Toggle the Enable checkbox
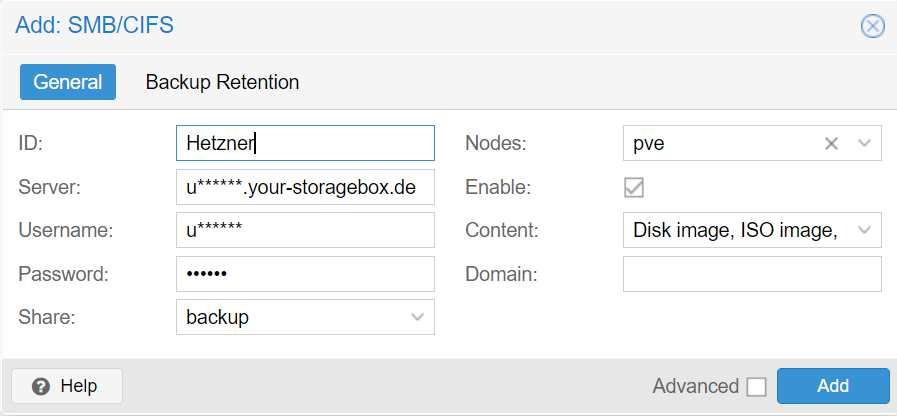This screenshot has height=416, width=897. (634, 187)
